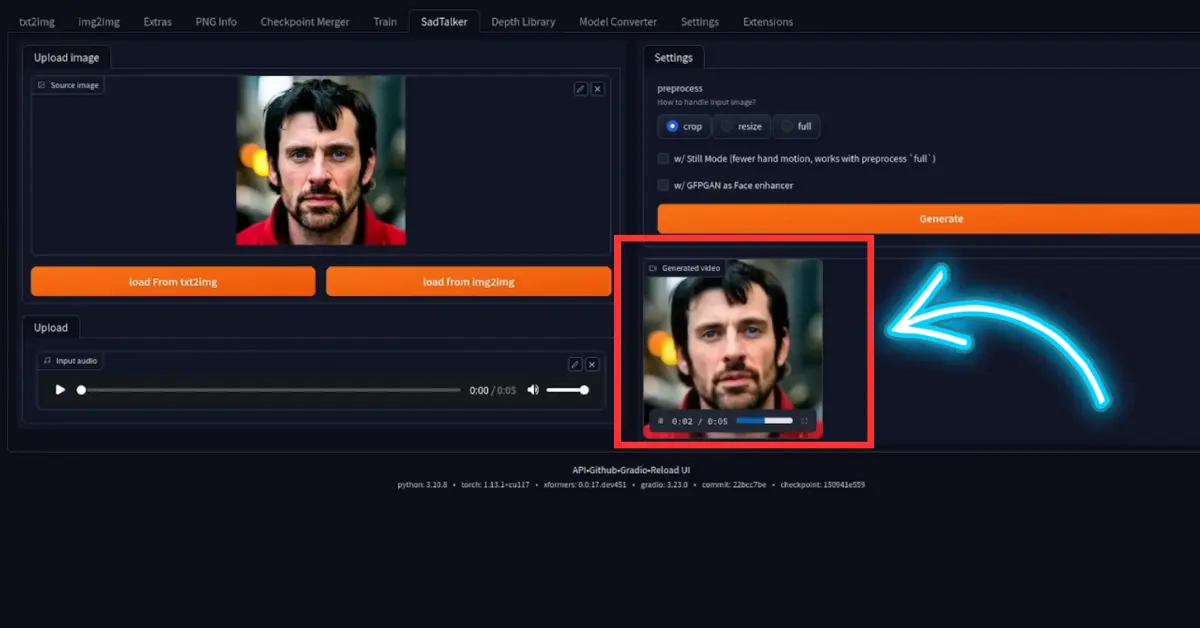
Task: Select the full preprocess option
Action: click(796, 126)
